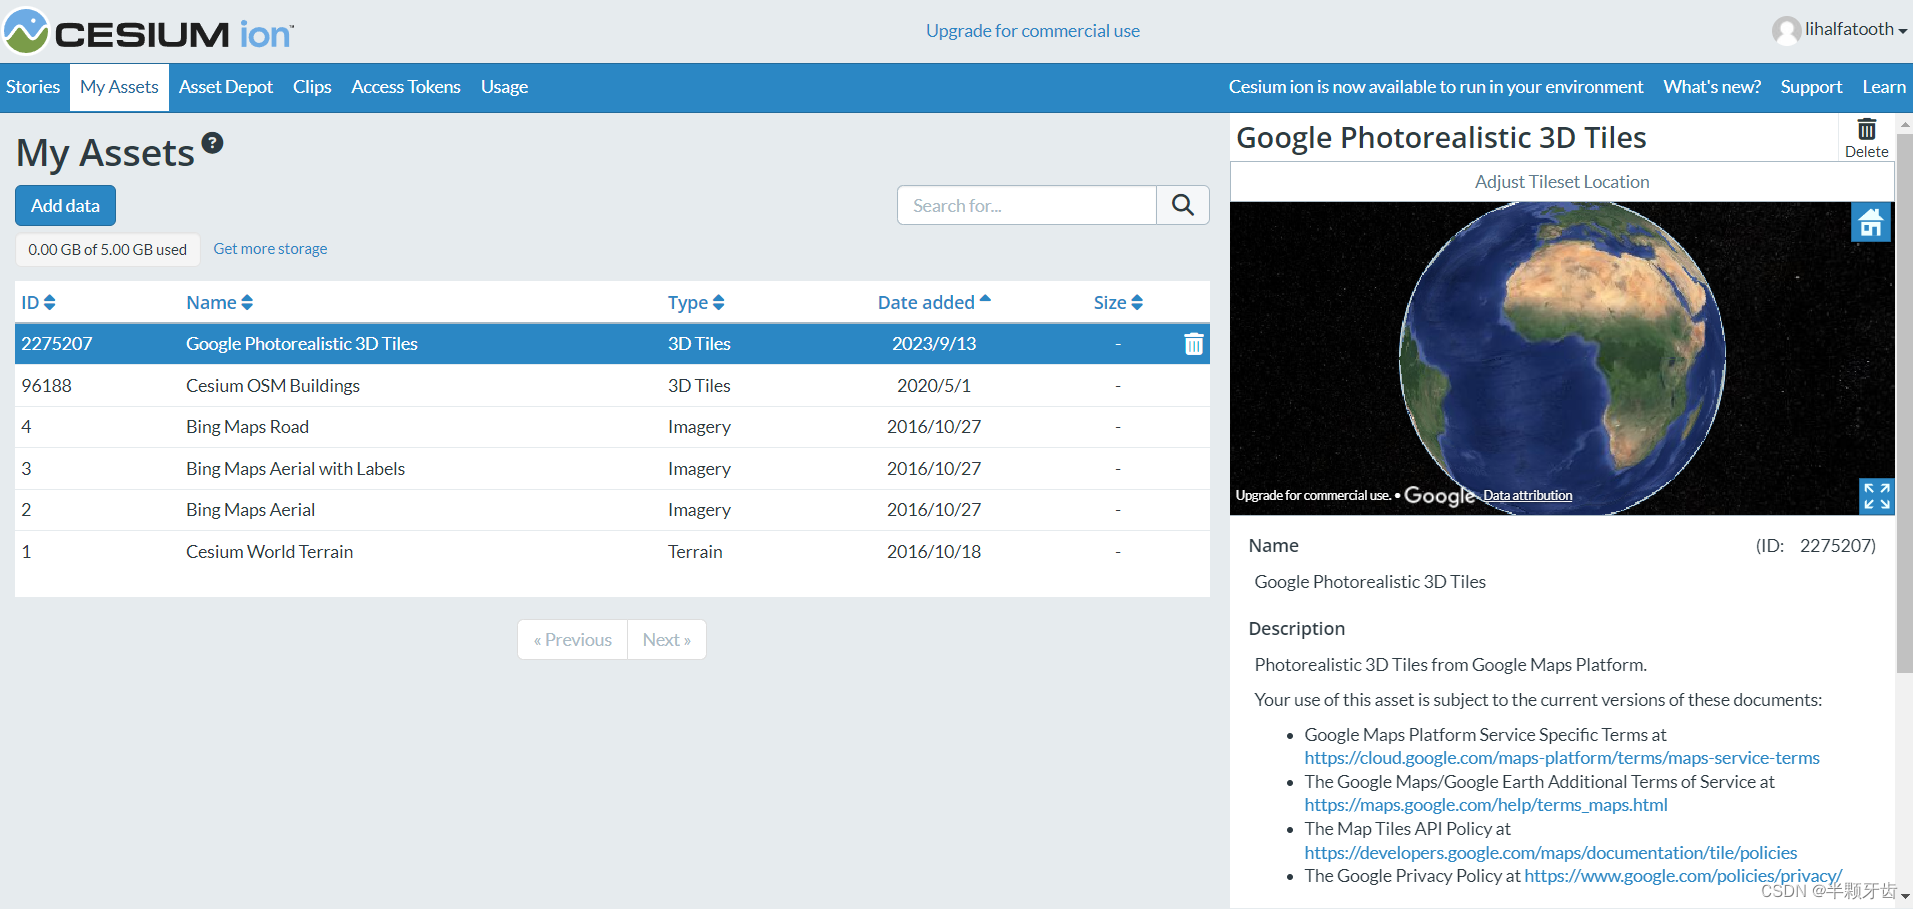This screenshot has height=909, width=1913.
Task: Open the Map Tiles API policies link
Action: point(1551,853)
